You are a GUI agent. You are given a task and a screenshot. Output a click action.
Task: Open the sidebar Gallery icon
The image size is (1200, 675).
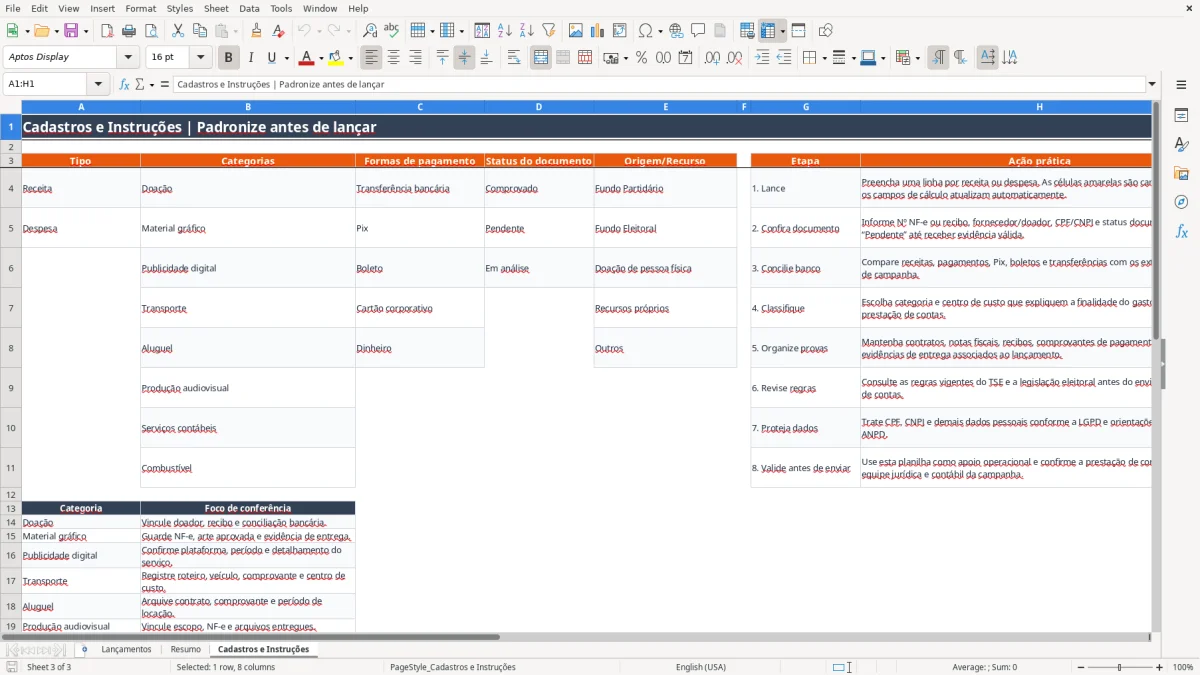[x=1181, y=174]
